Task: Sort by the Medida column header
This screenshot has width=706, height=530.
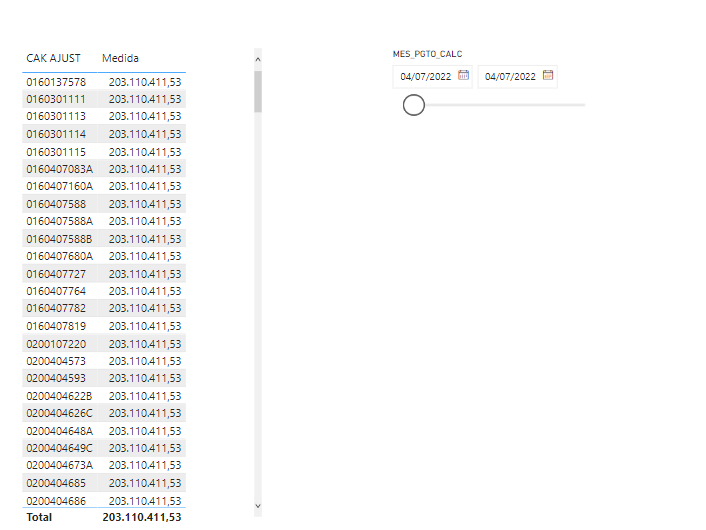Action: 120,58
